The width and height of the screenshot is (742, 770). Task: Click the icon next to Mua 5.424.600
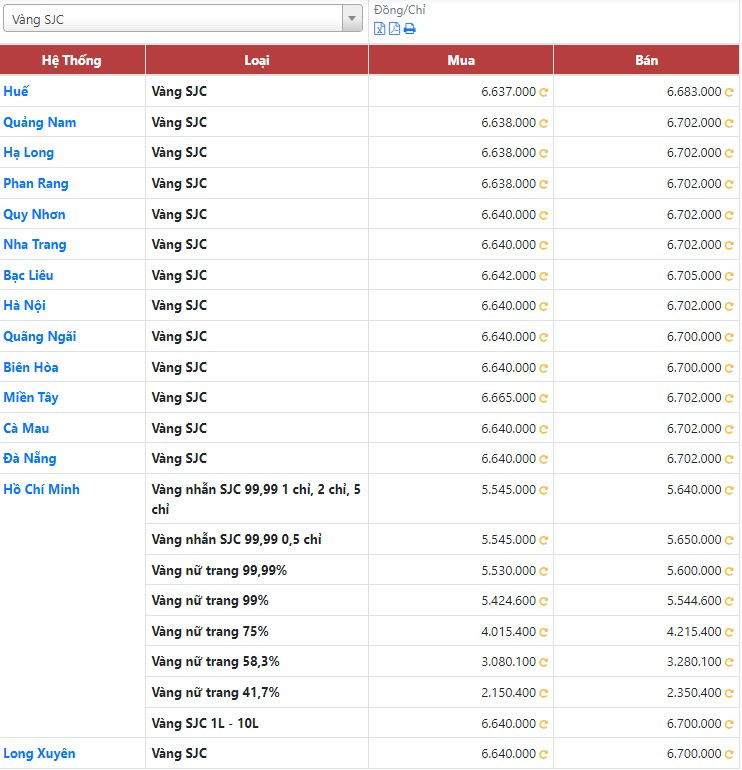pyautogui.click(x=543, y=601)
